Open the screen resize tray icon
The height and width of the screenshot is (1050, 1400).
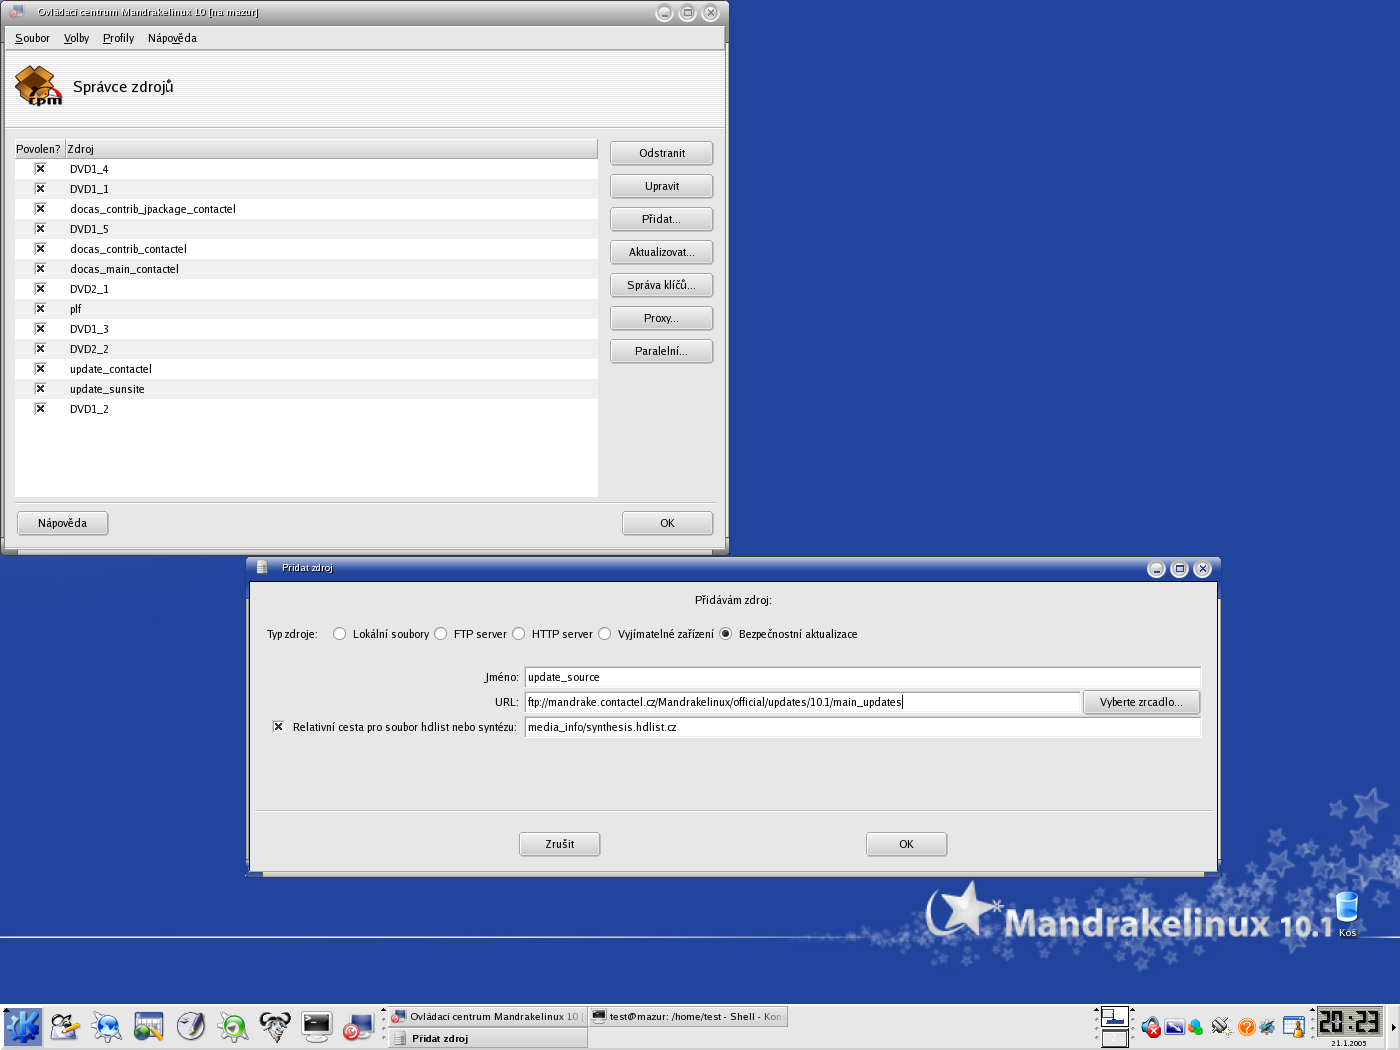(x=1174, y=1027)
